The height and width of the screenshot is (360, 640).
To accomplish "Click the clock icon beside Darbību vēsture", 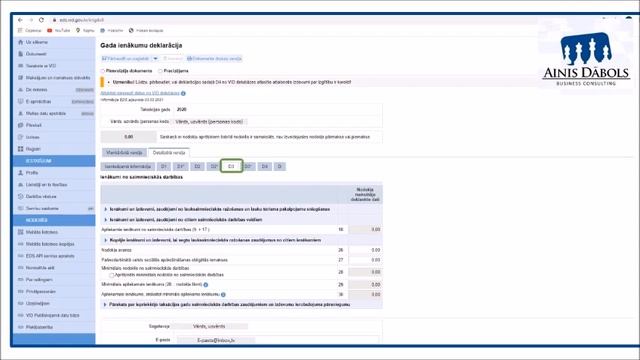I will (20, 196).
